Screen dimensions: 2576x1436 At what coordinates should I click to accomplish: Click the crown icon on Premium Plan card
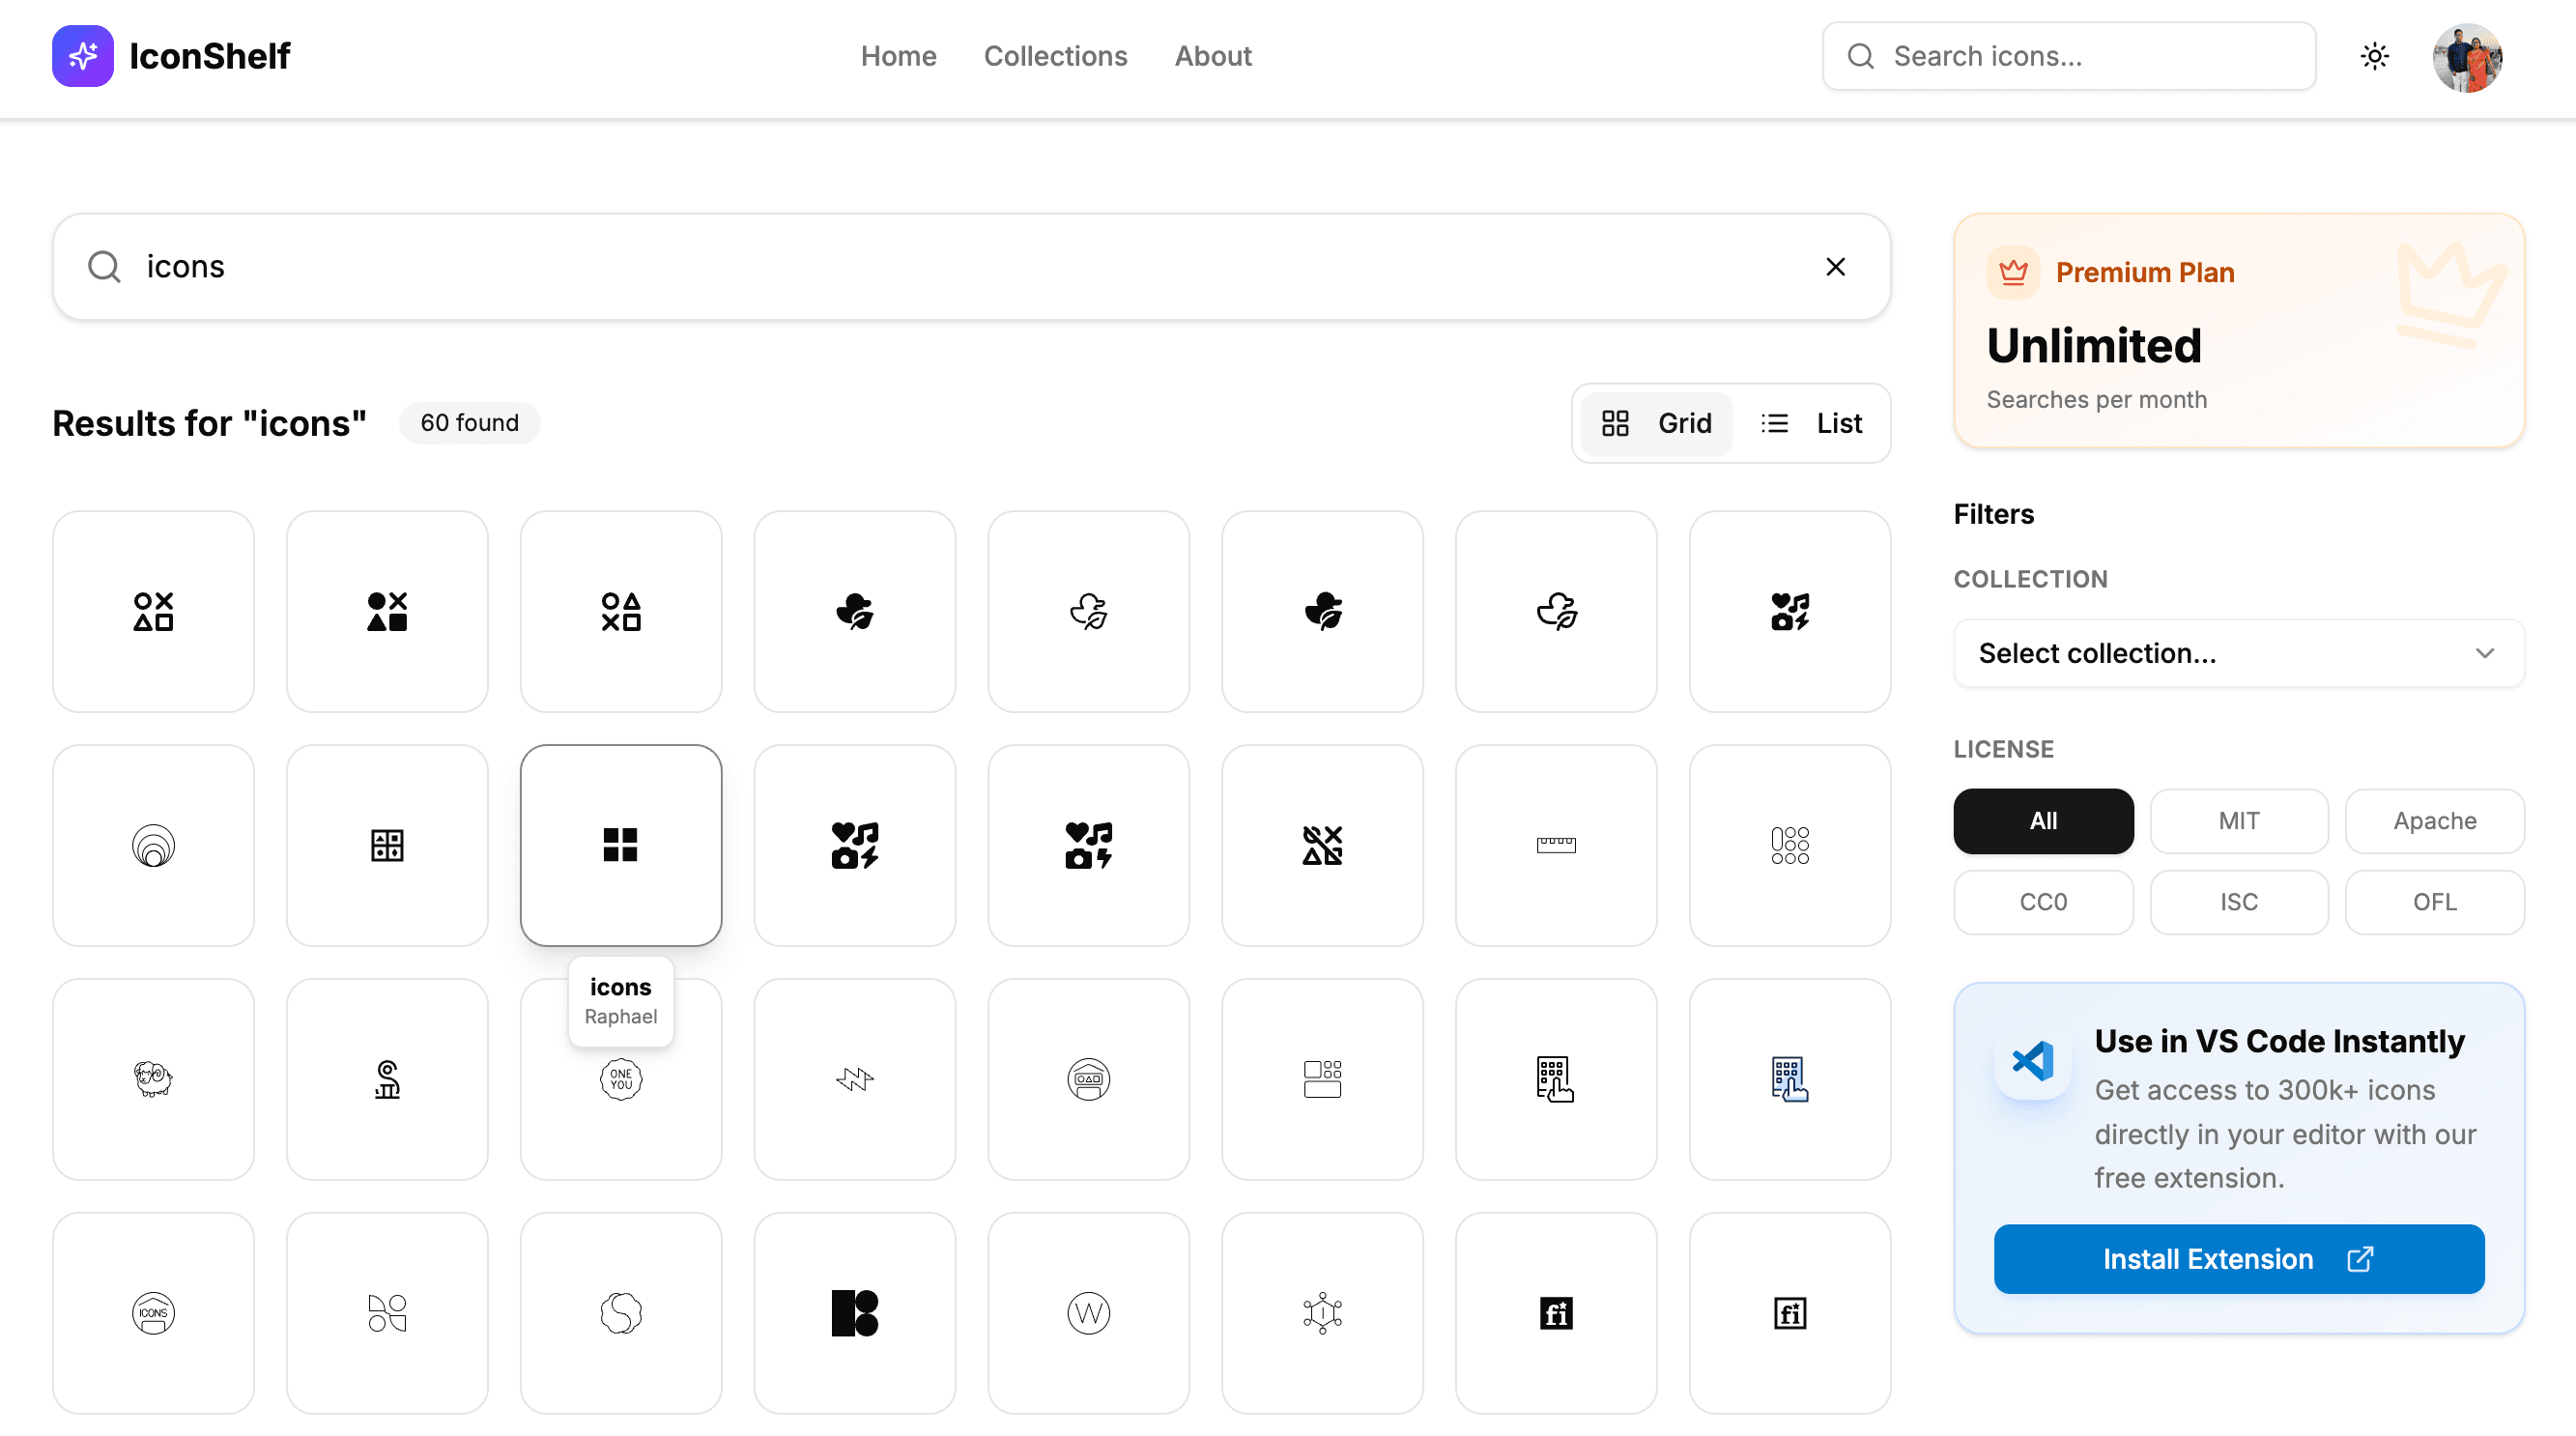click(2013, 271)
